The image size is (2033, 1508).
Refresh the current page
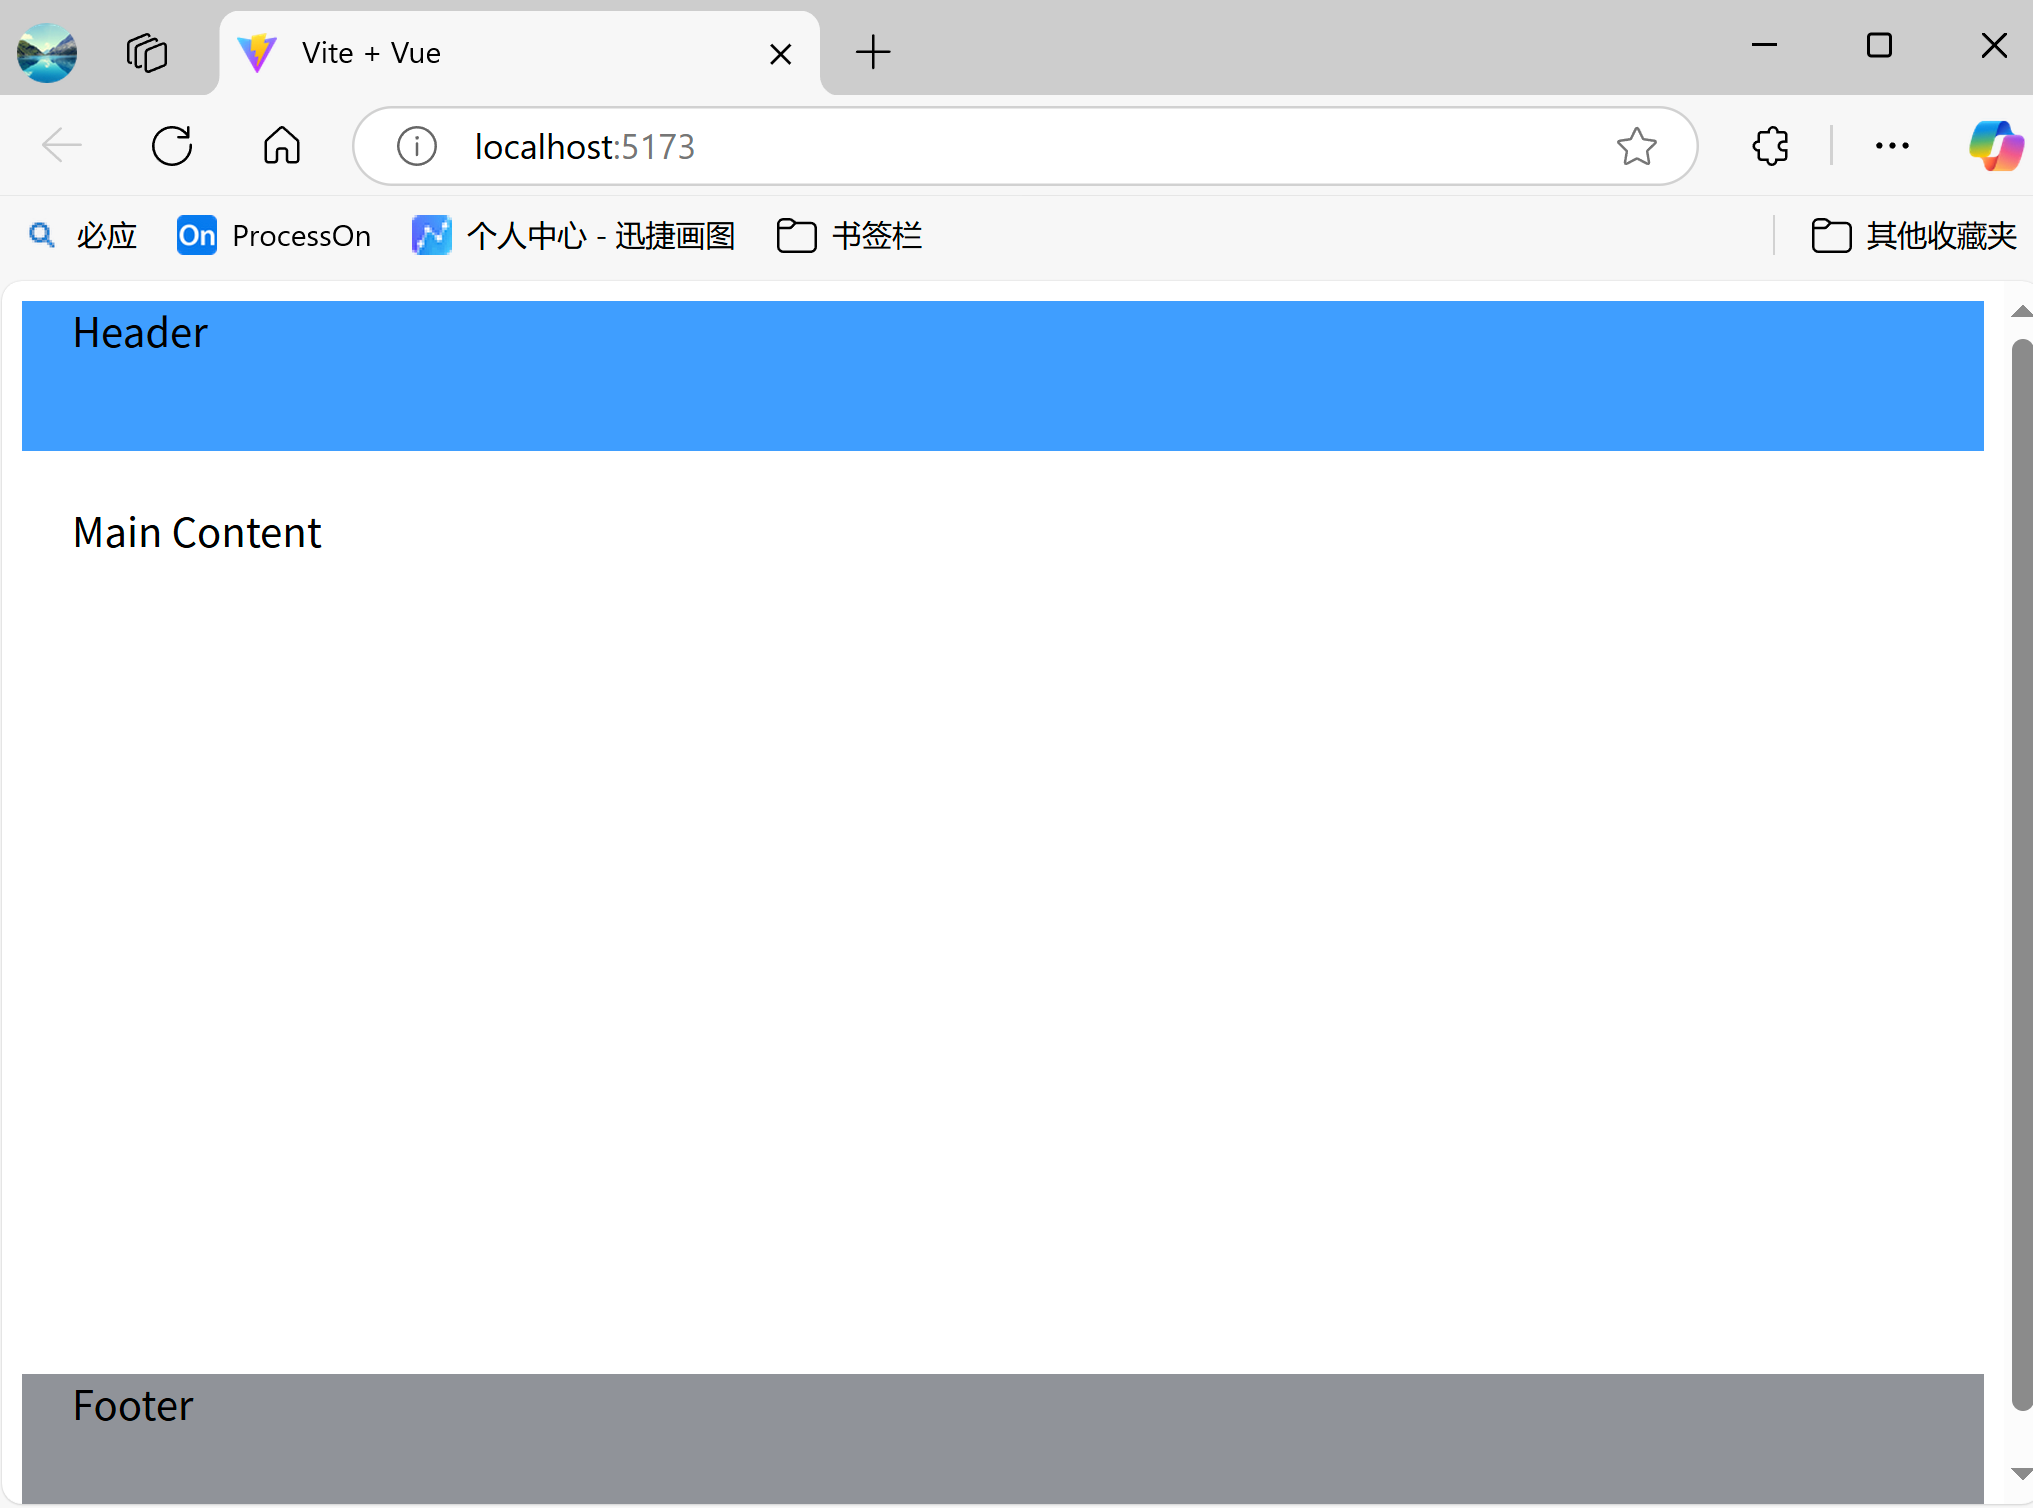click(172, 146)
